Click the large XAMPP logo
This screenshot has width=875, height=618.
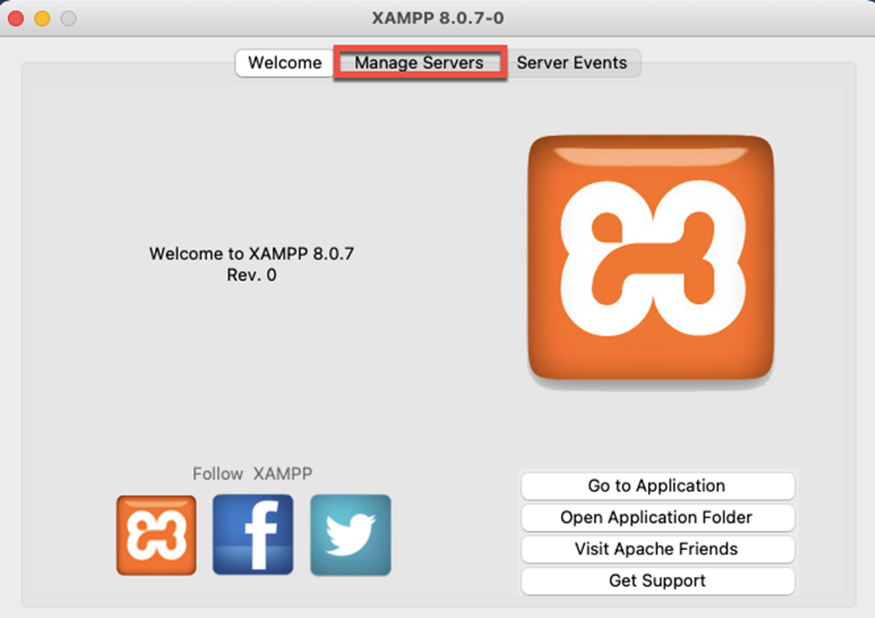coord(651,258)
